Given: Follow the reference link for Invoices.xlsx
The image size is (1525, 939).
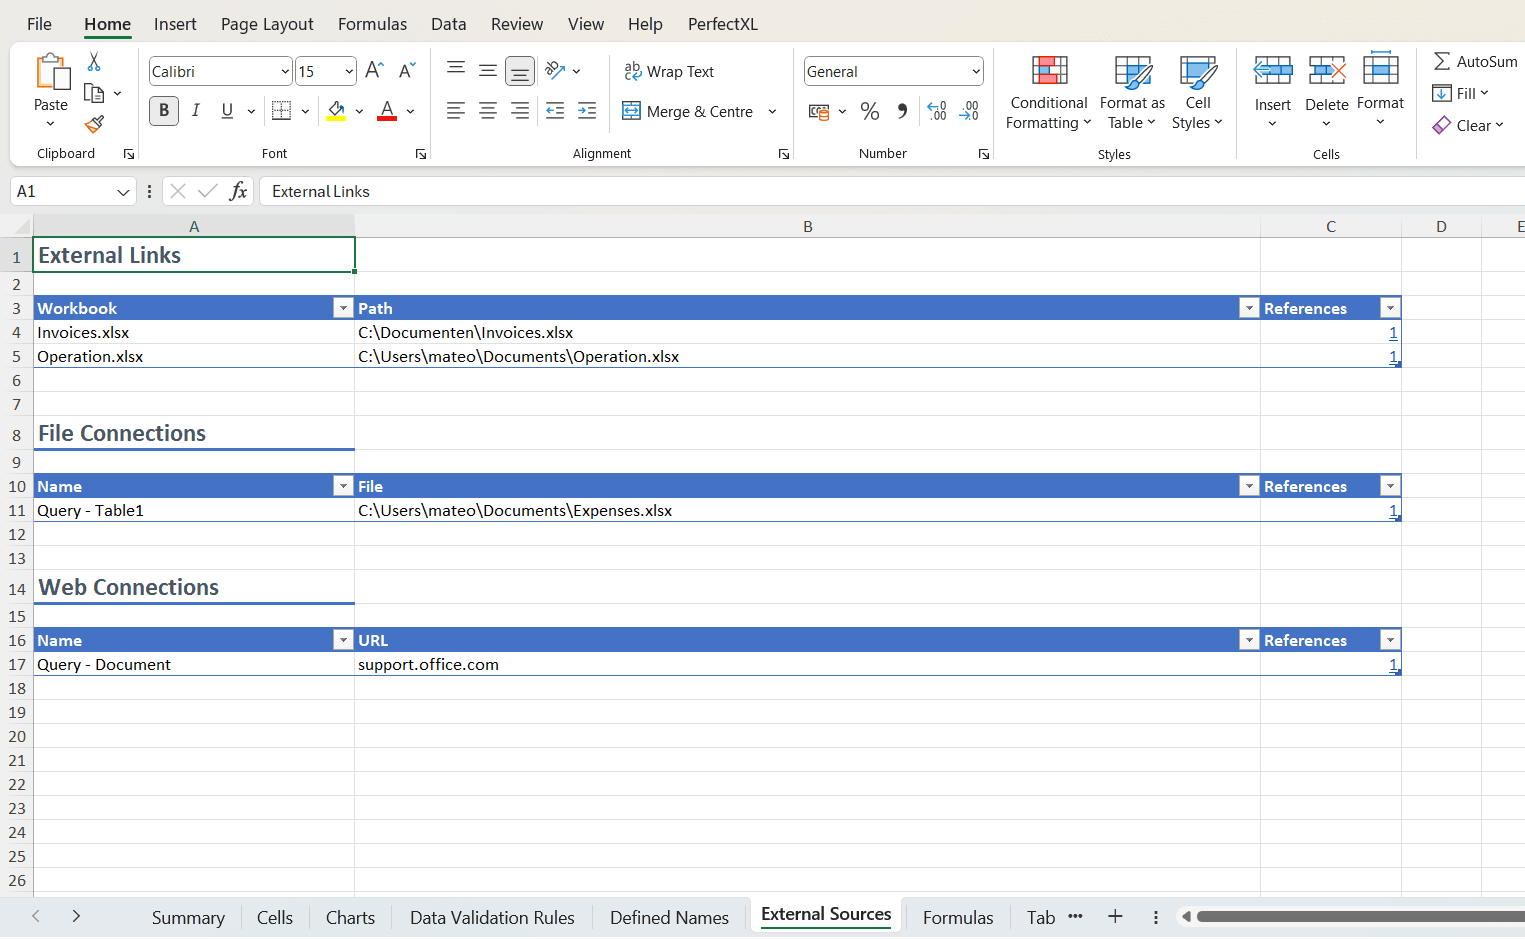Looking at the screenshot, I should tap(1393, 332).
